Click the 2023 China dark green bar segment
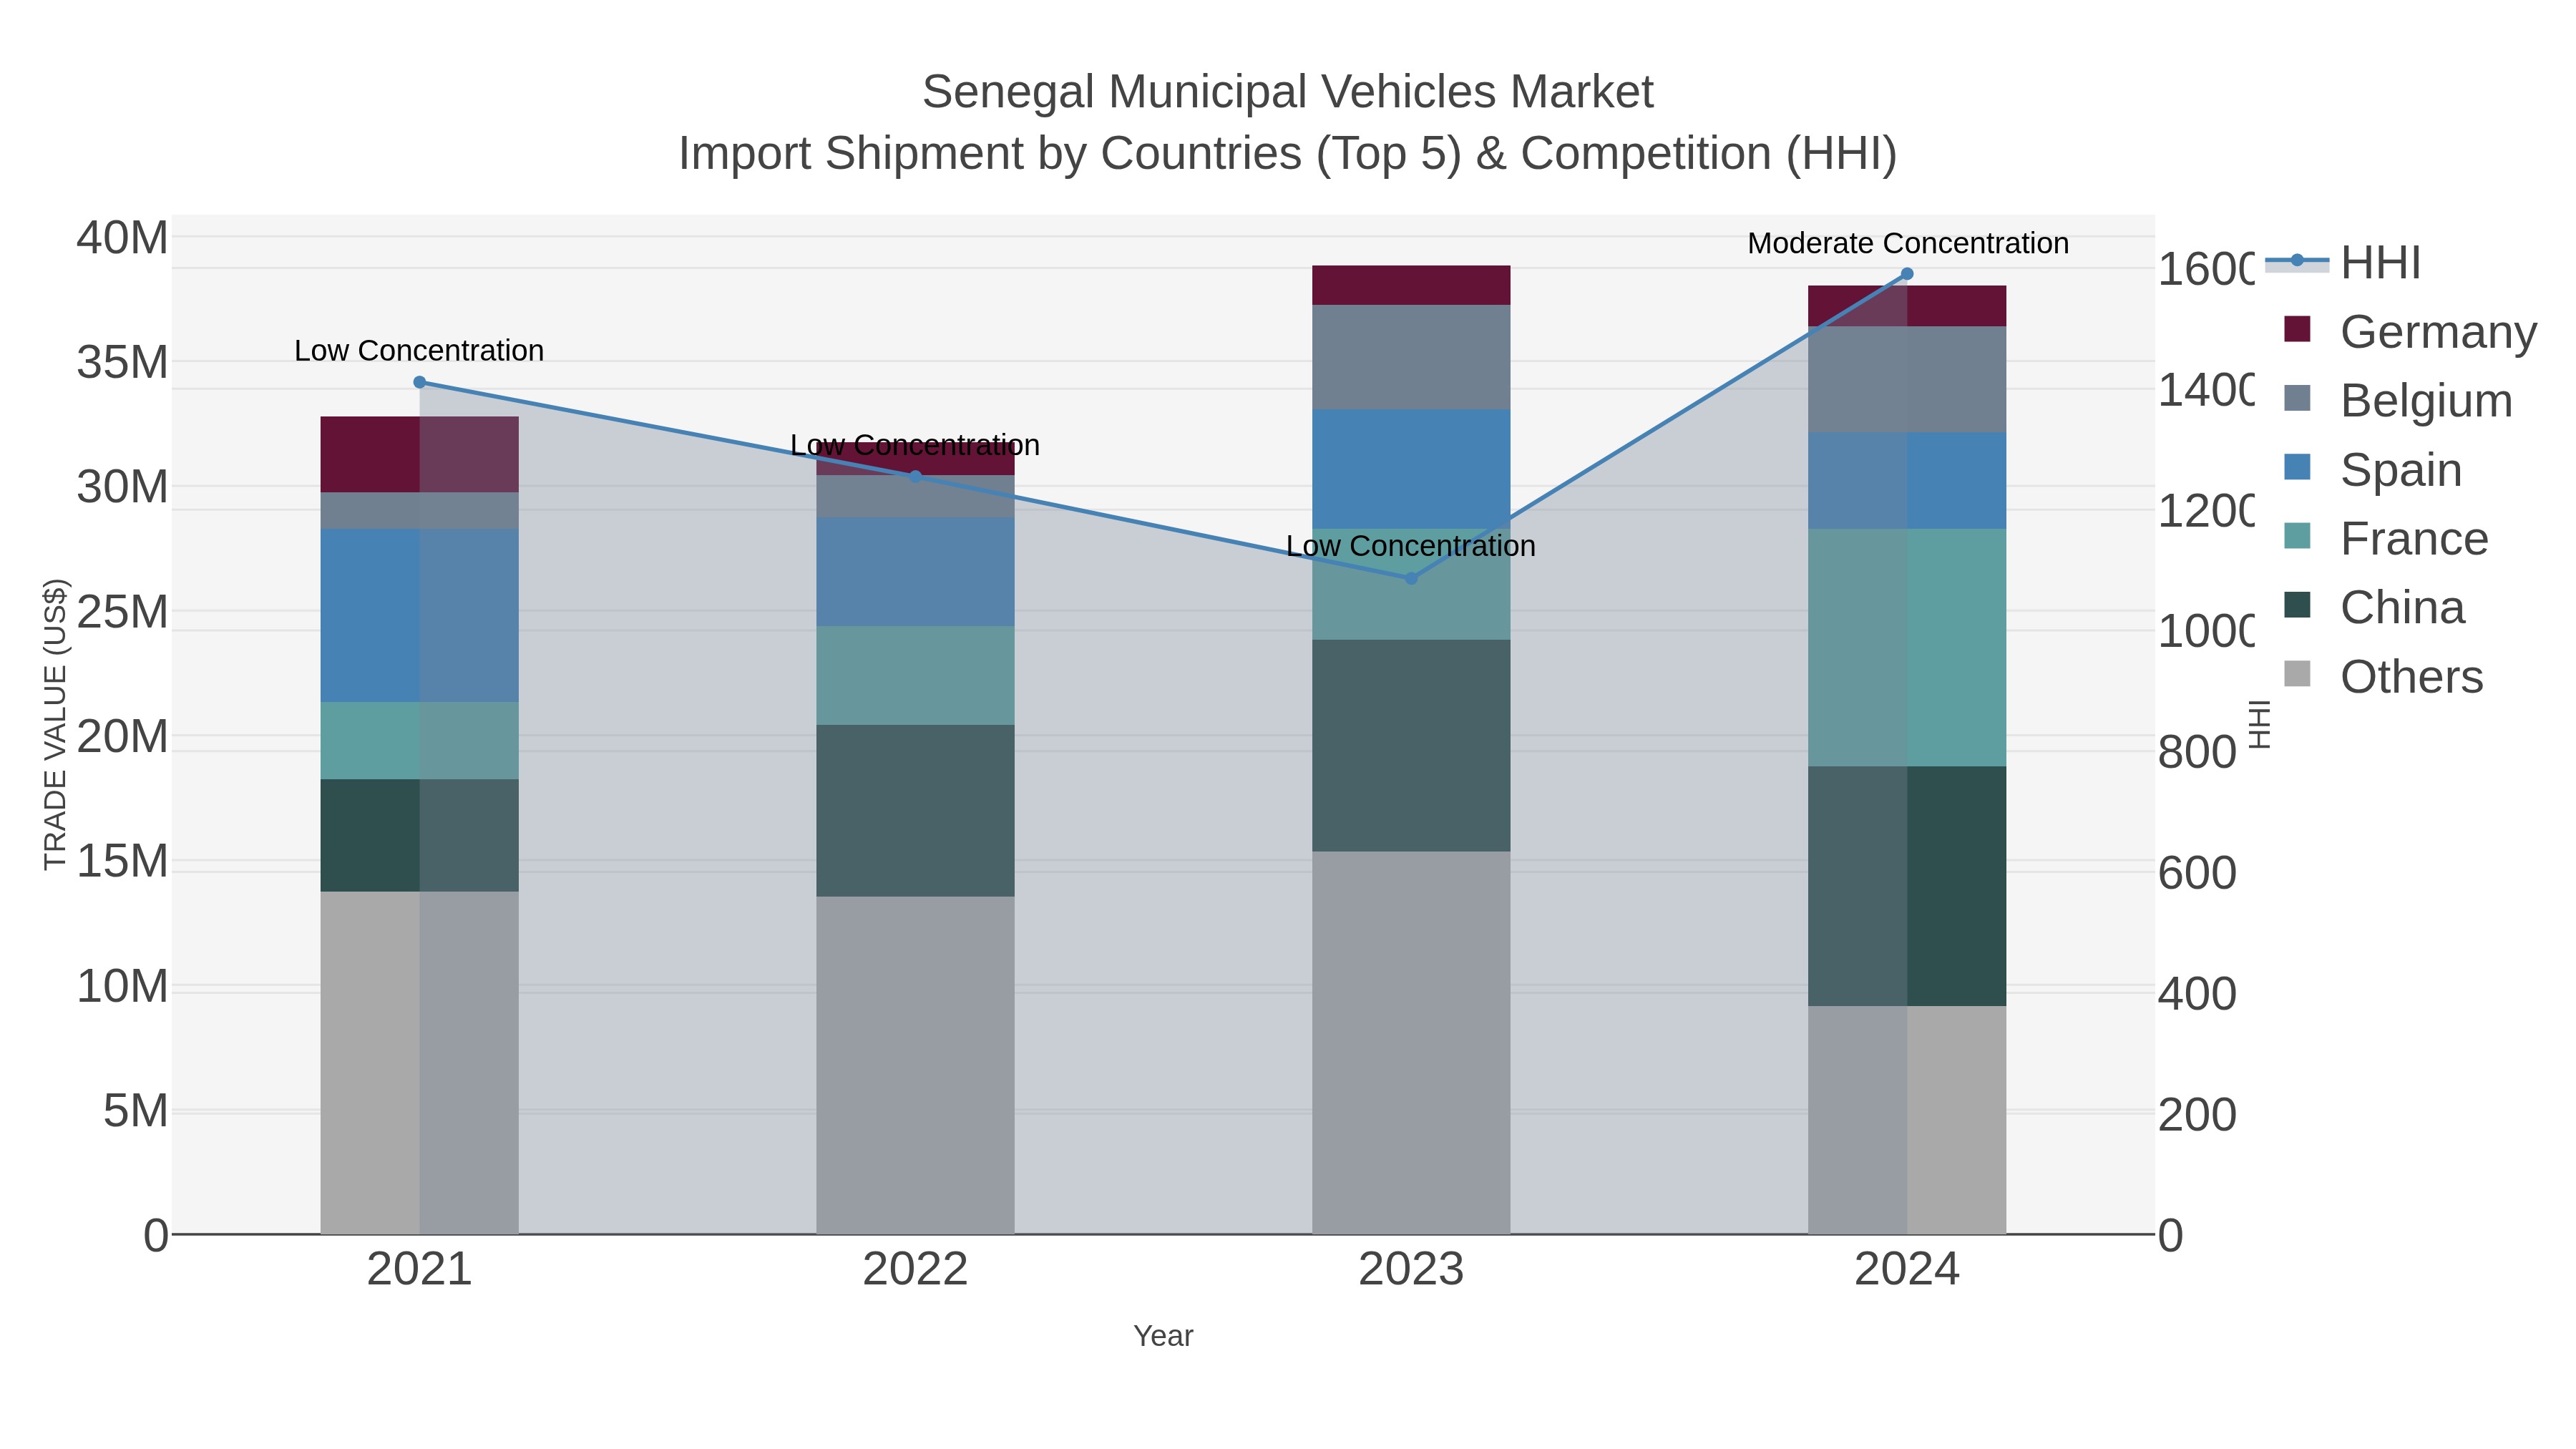Viewport: 2576px width, 1449px height. click(x=1411, y=745)
